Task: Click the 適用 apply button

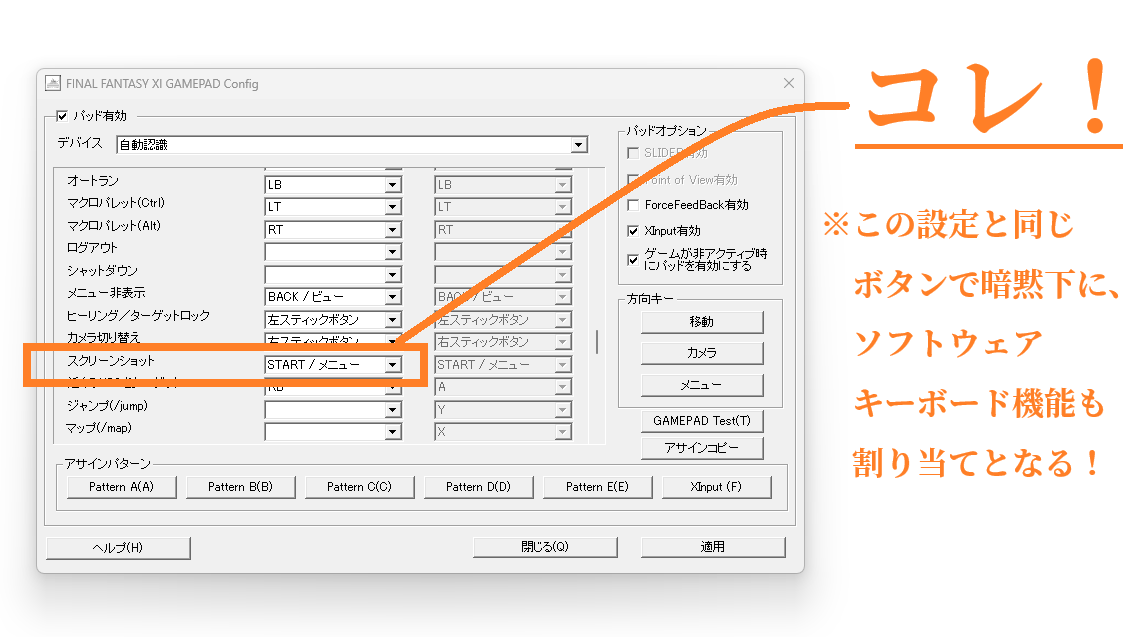Action: point(713,547)
